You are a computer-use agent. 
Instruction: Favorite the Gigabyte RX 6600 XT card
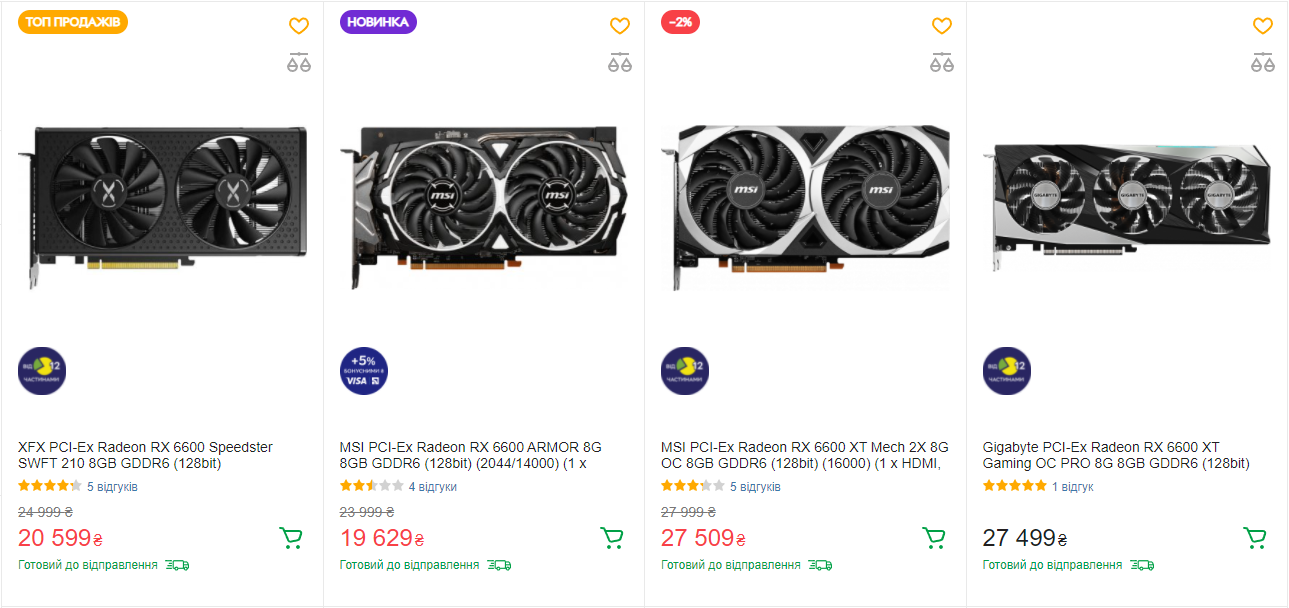point(1263,26)
